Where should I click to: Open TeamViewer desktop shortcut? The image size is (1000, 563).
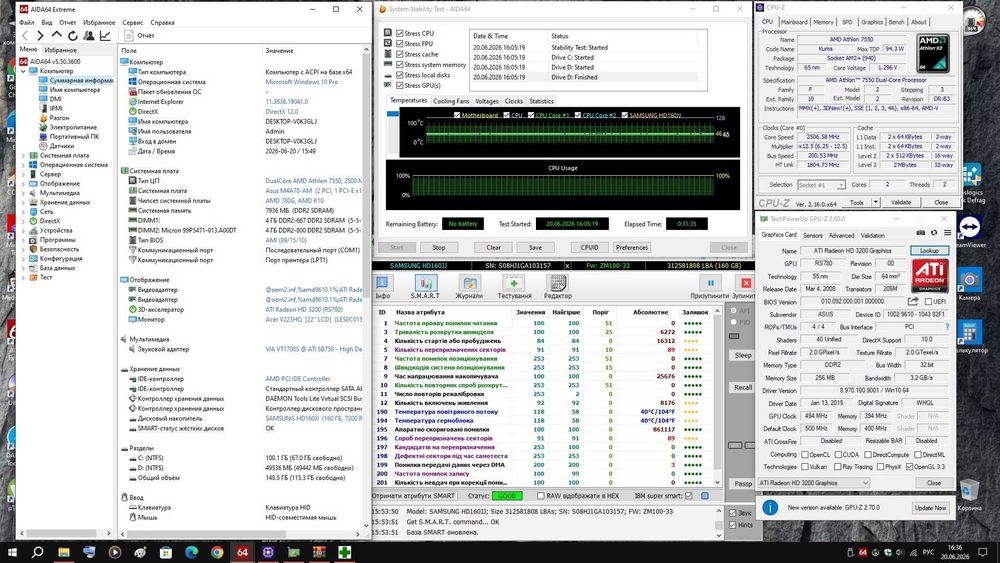969,232
